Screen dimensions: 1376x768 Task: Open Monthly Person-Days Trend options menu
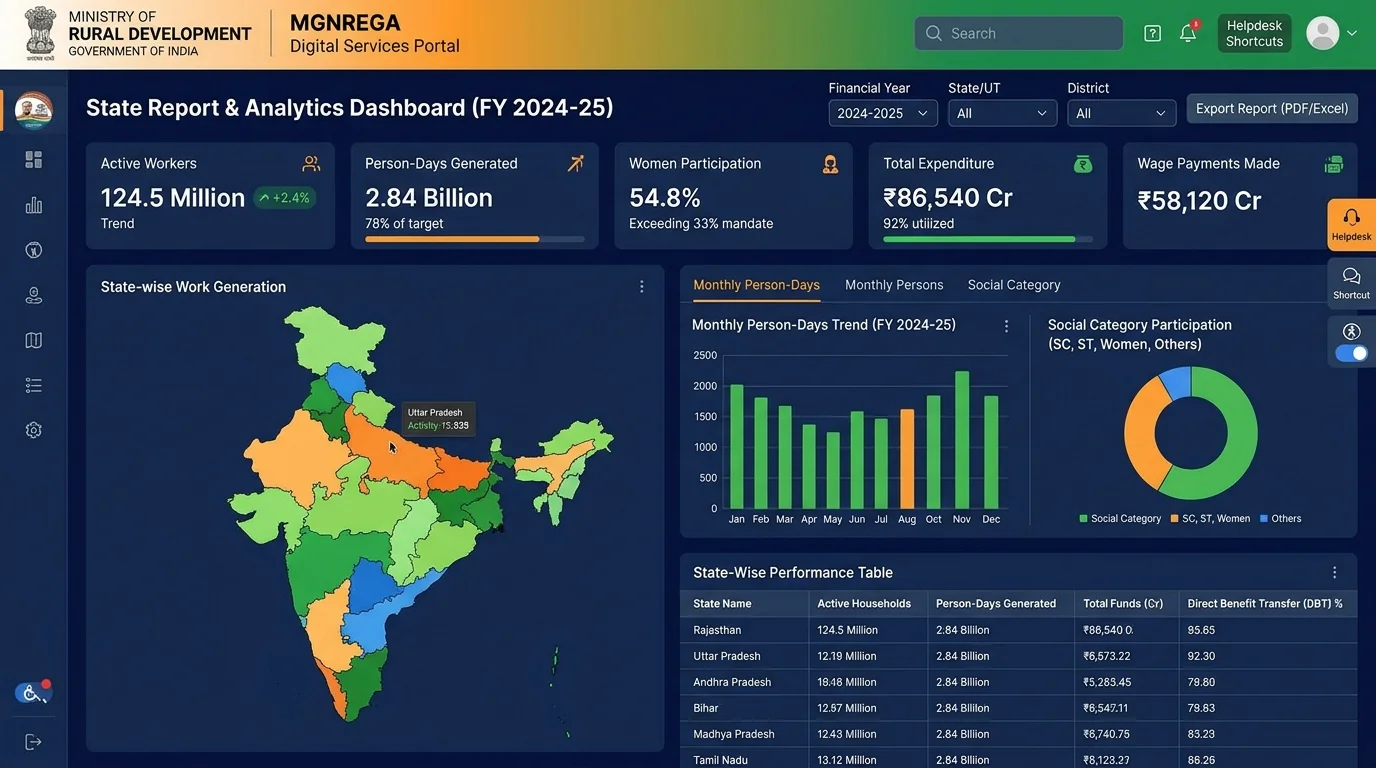pos(1006,326)
